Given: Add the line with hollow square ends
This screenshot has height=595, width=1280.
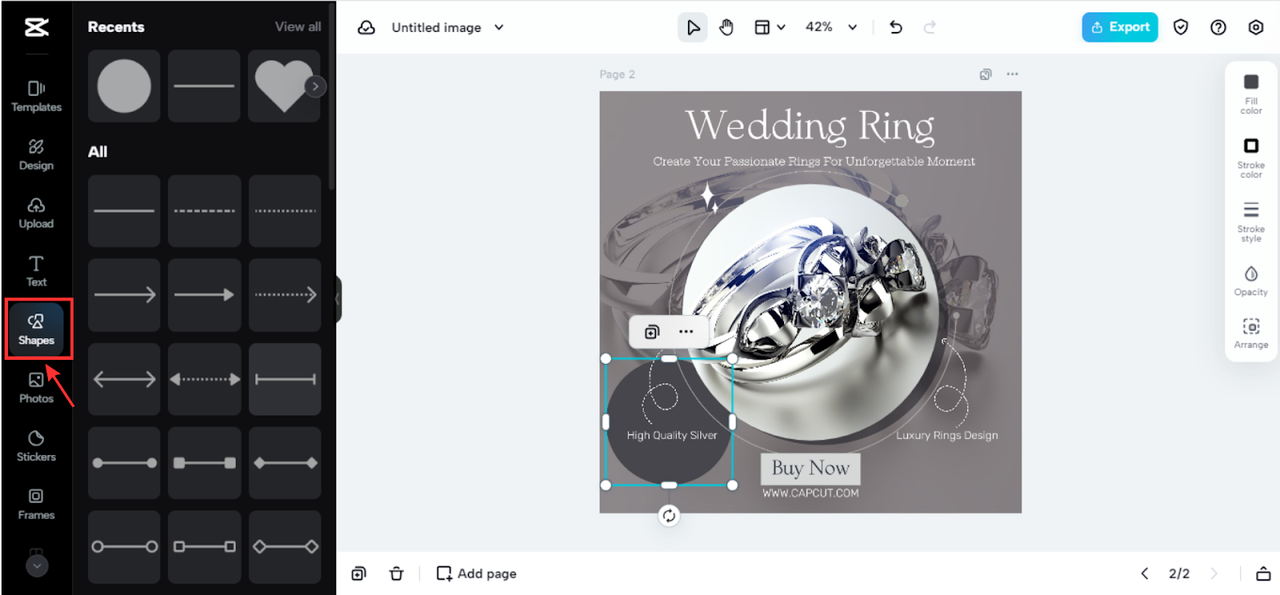Looking at the screenshot, I should (204, 547).
